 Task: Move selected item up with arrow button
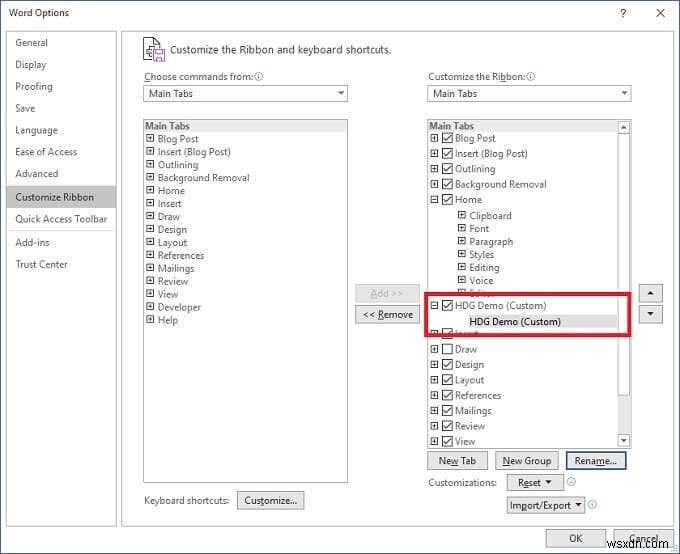(x=650, y=293)
